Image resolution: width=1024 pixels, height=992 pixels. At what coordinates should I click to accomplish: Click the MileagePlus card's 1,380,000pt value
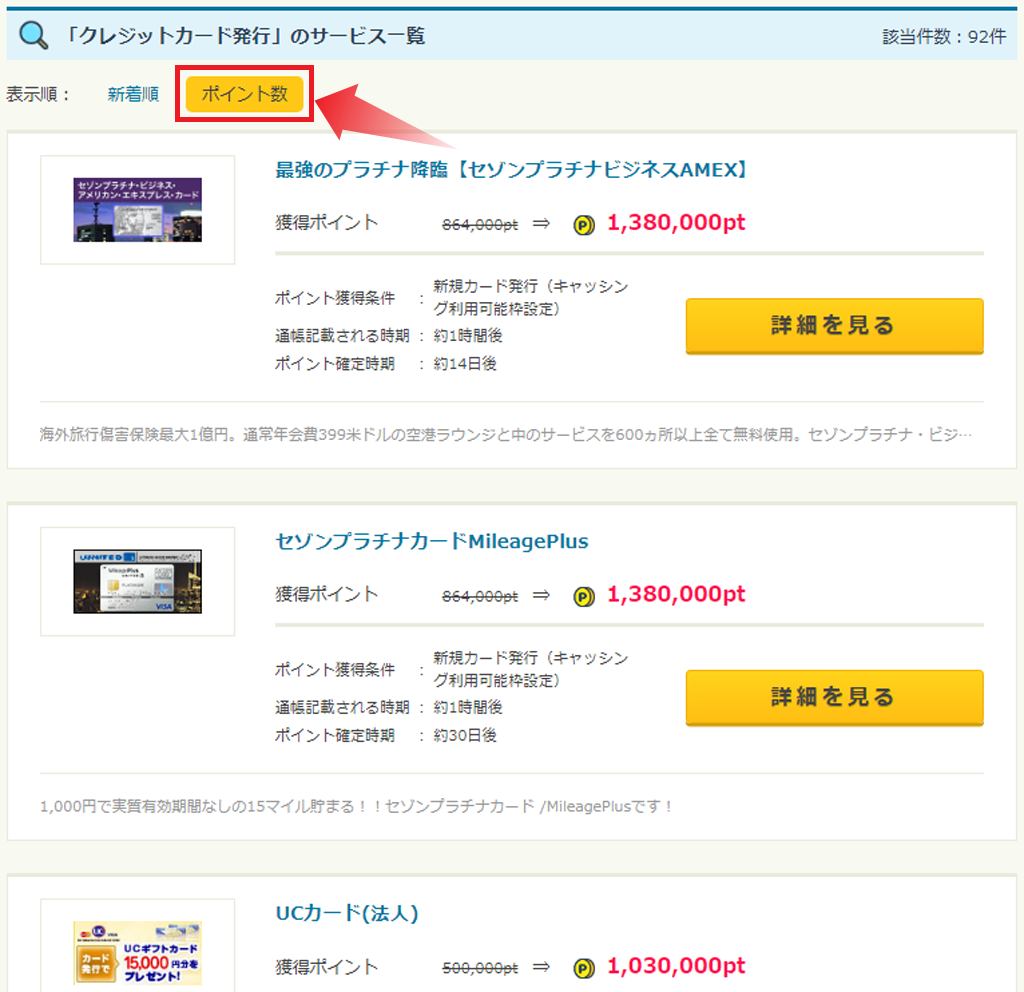point(676,594)
